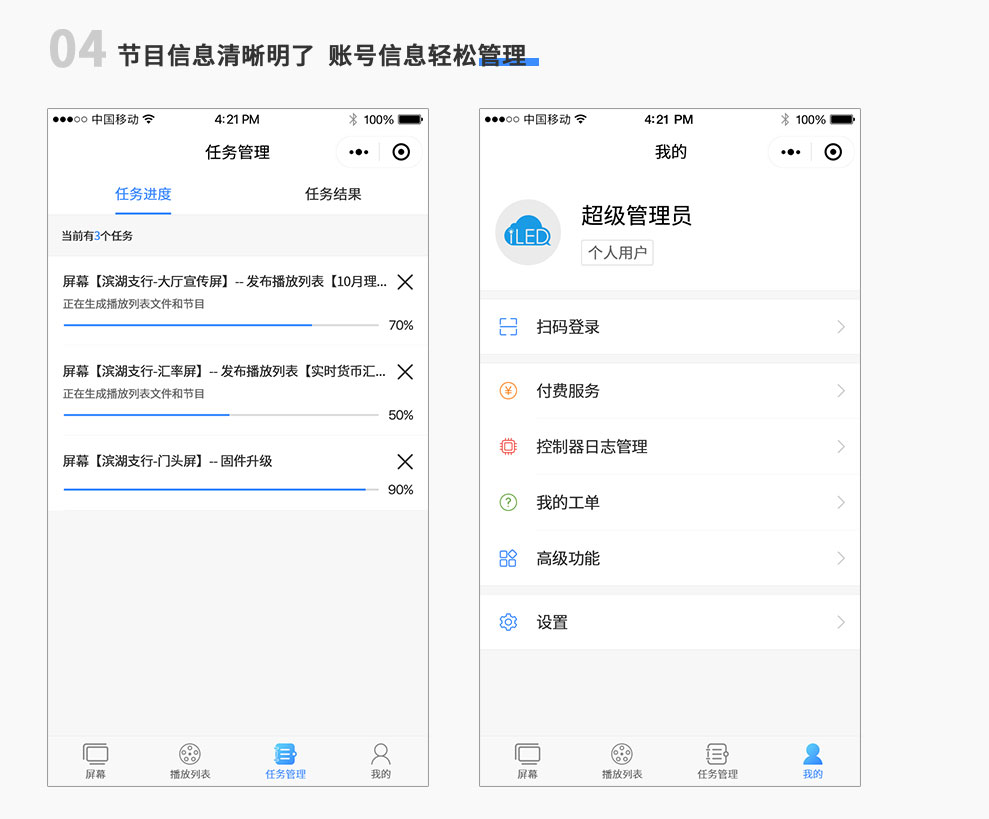This screenshot has height=819, width=989.
Task: Switch to the 任务结果 tab
Action: pyautogui.click(x=333, y=193)
